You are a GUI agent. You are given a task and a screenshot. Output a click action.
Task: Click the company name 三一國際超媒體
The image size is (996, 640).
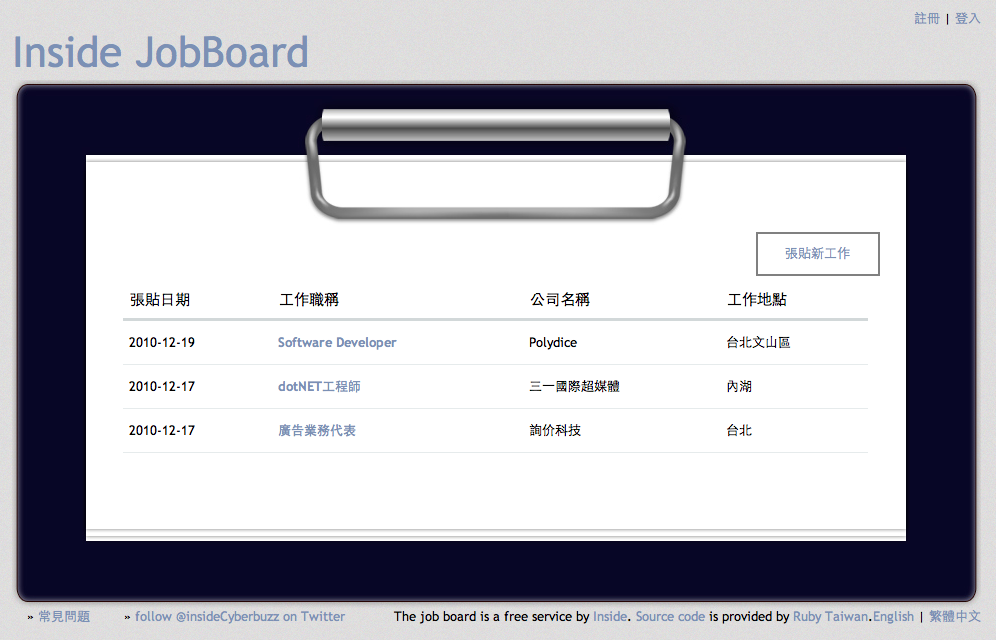(x=574, y=386)
